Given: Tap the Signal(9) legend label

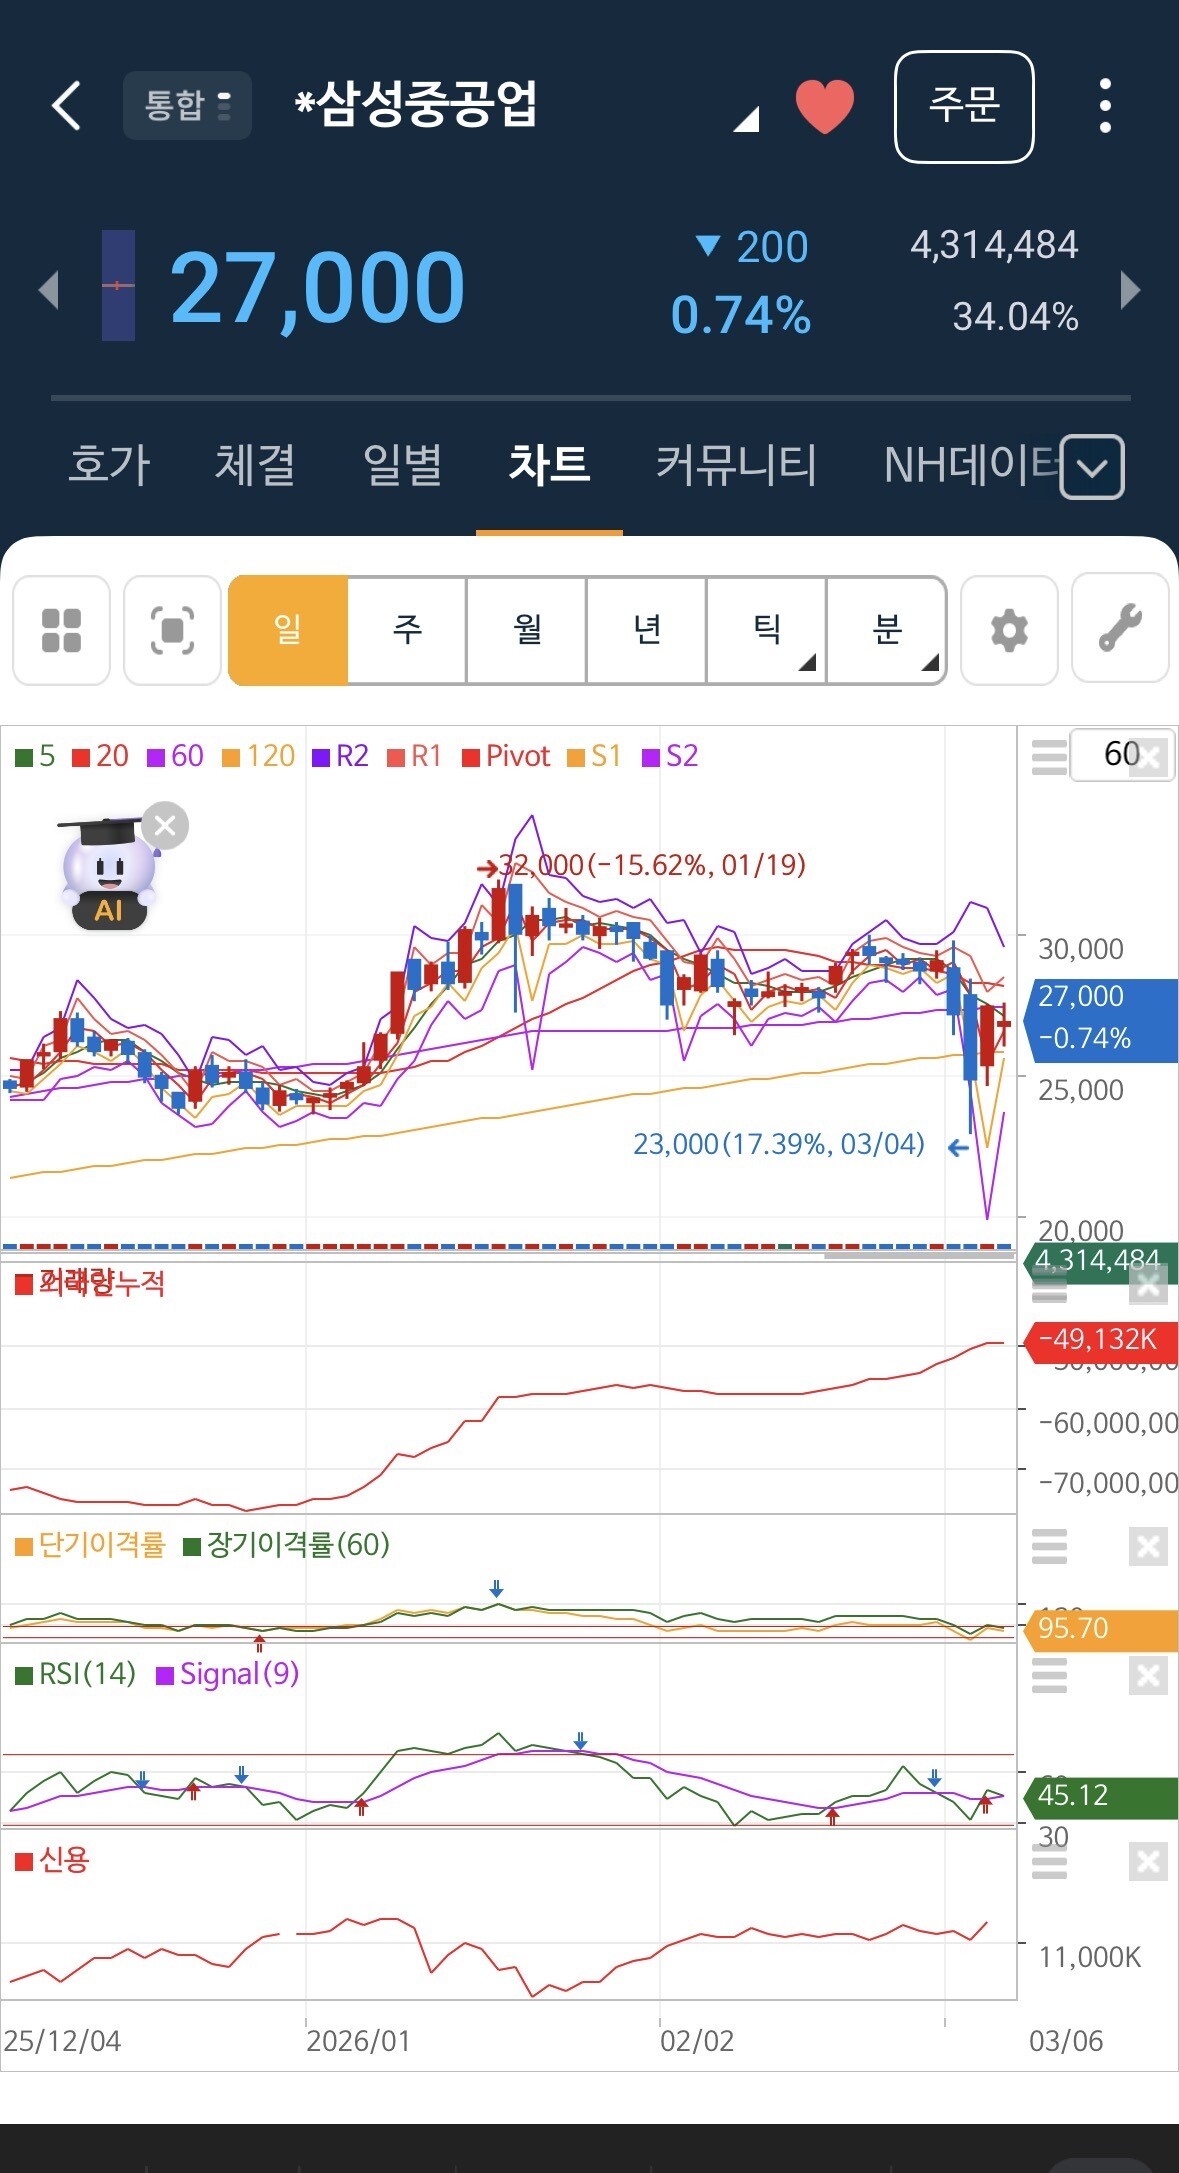Looking at the screenshot, I should (x=228, y=1674).
